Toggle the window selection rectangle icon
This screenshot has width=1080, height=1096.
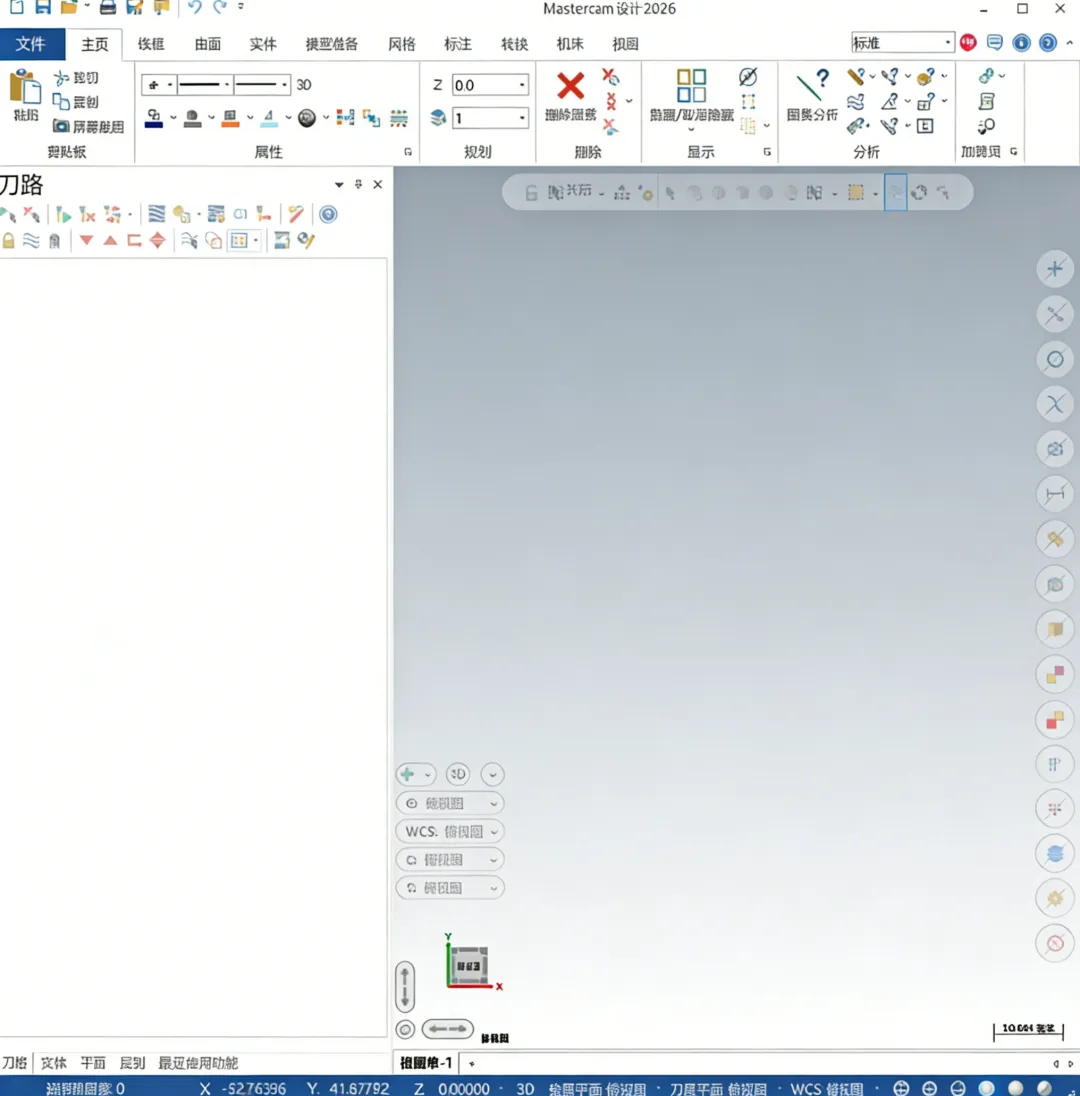(856, 192)
